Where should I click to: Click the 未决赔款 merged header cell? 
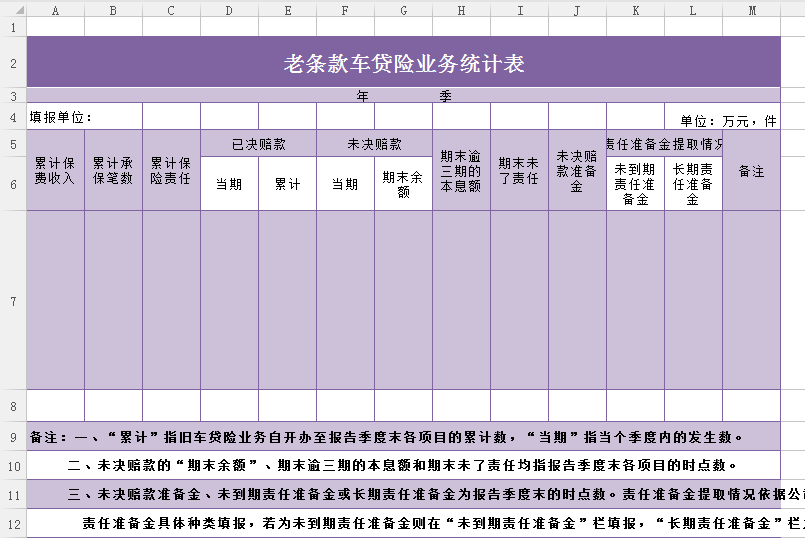click(x=374, y=144)
